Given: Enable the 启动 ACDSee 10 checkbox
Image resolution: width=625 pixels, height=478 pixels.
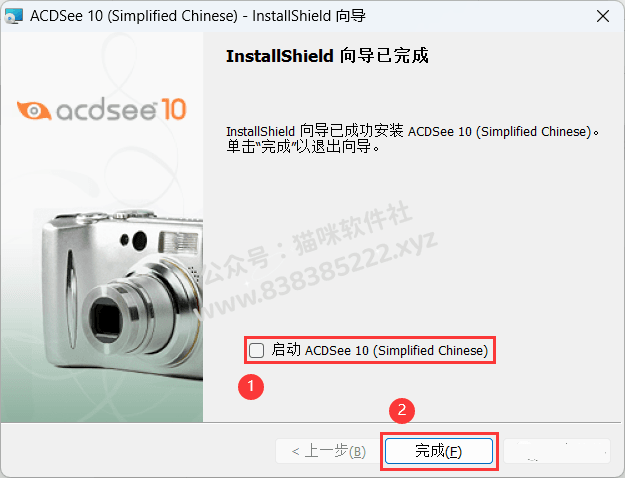Looking at the screenshot, I should tap(256, 350).
